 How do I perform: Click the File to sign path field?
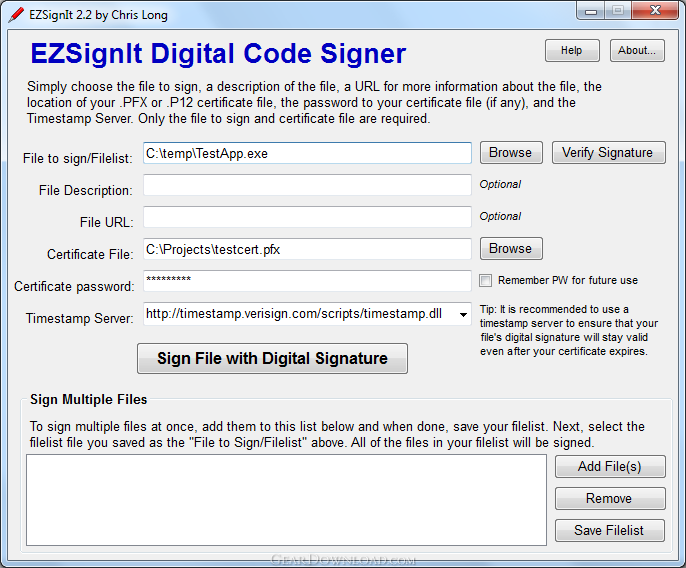coord(307,153)
